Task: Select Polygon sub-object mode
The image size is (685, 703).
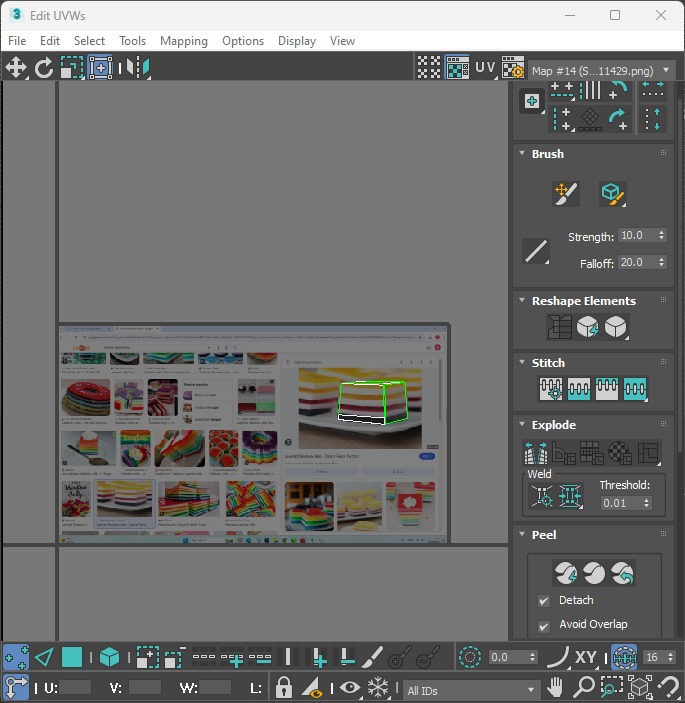Action: [72, 657]
